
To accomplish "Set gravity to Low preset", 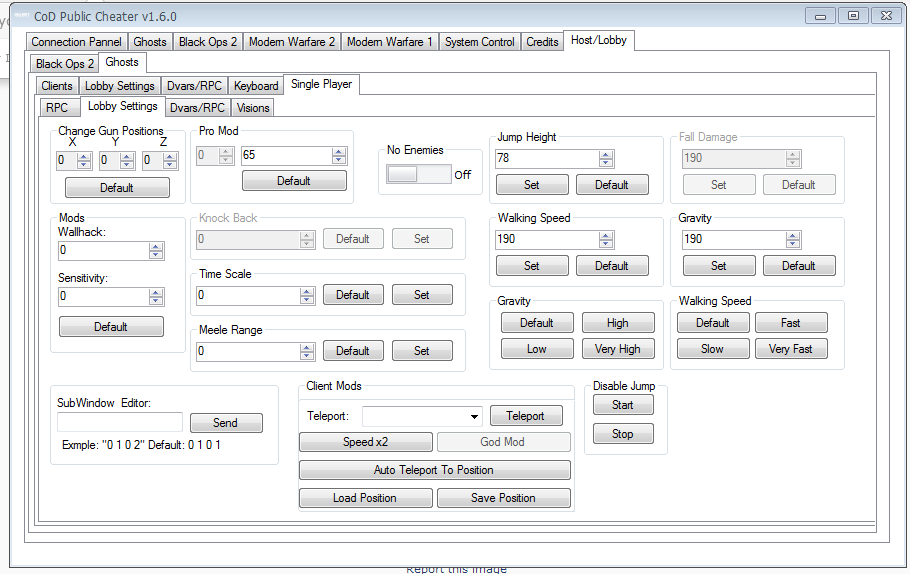I will click(537, 349).
